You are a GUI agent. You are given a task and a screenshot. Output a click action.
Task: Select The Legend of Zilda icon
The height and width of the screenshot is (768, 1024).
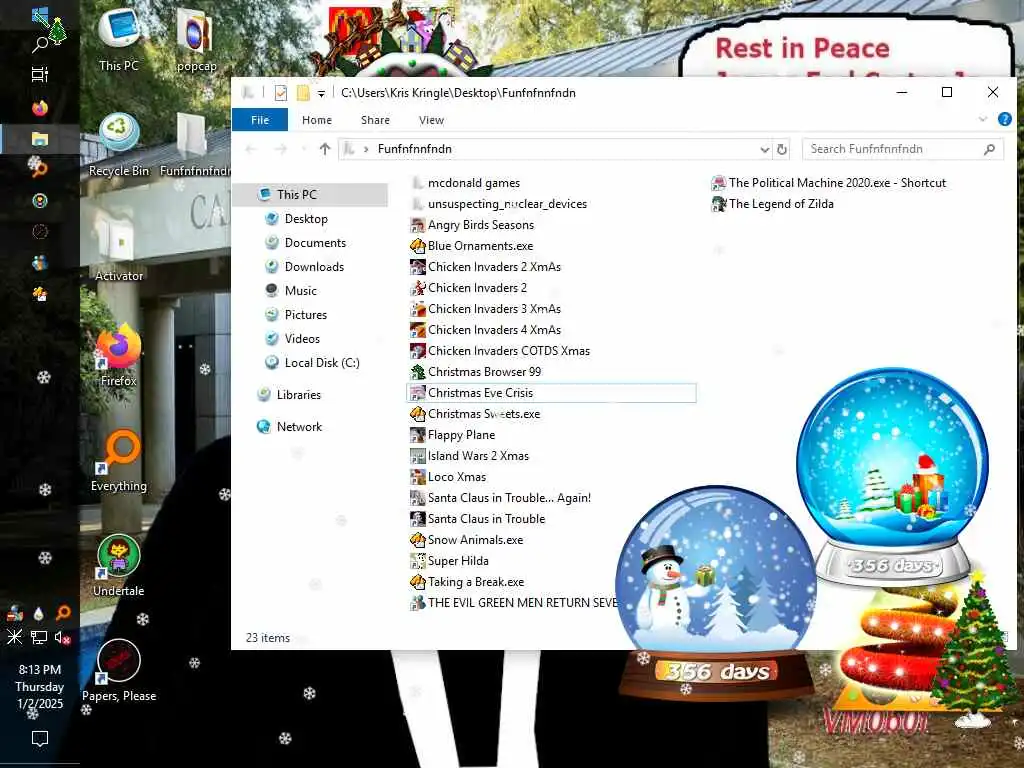(719, 204)
